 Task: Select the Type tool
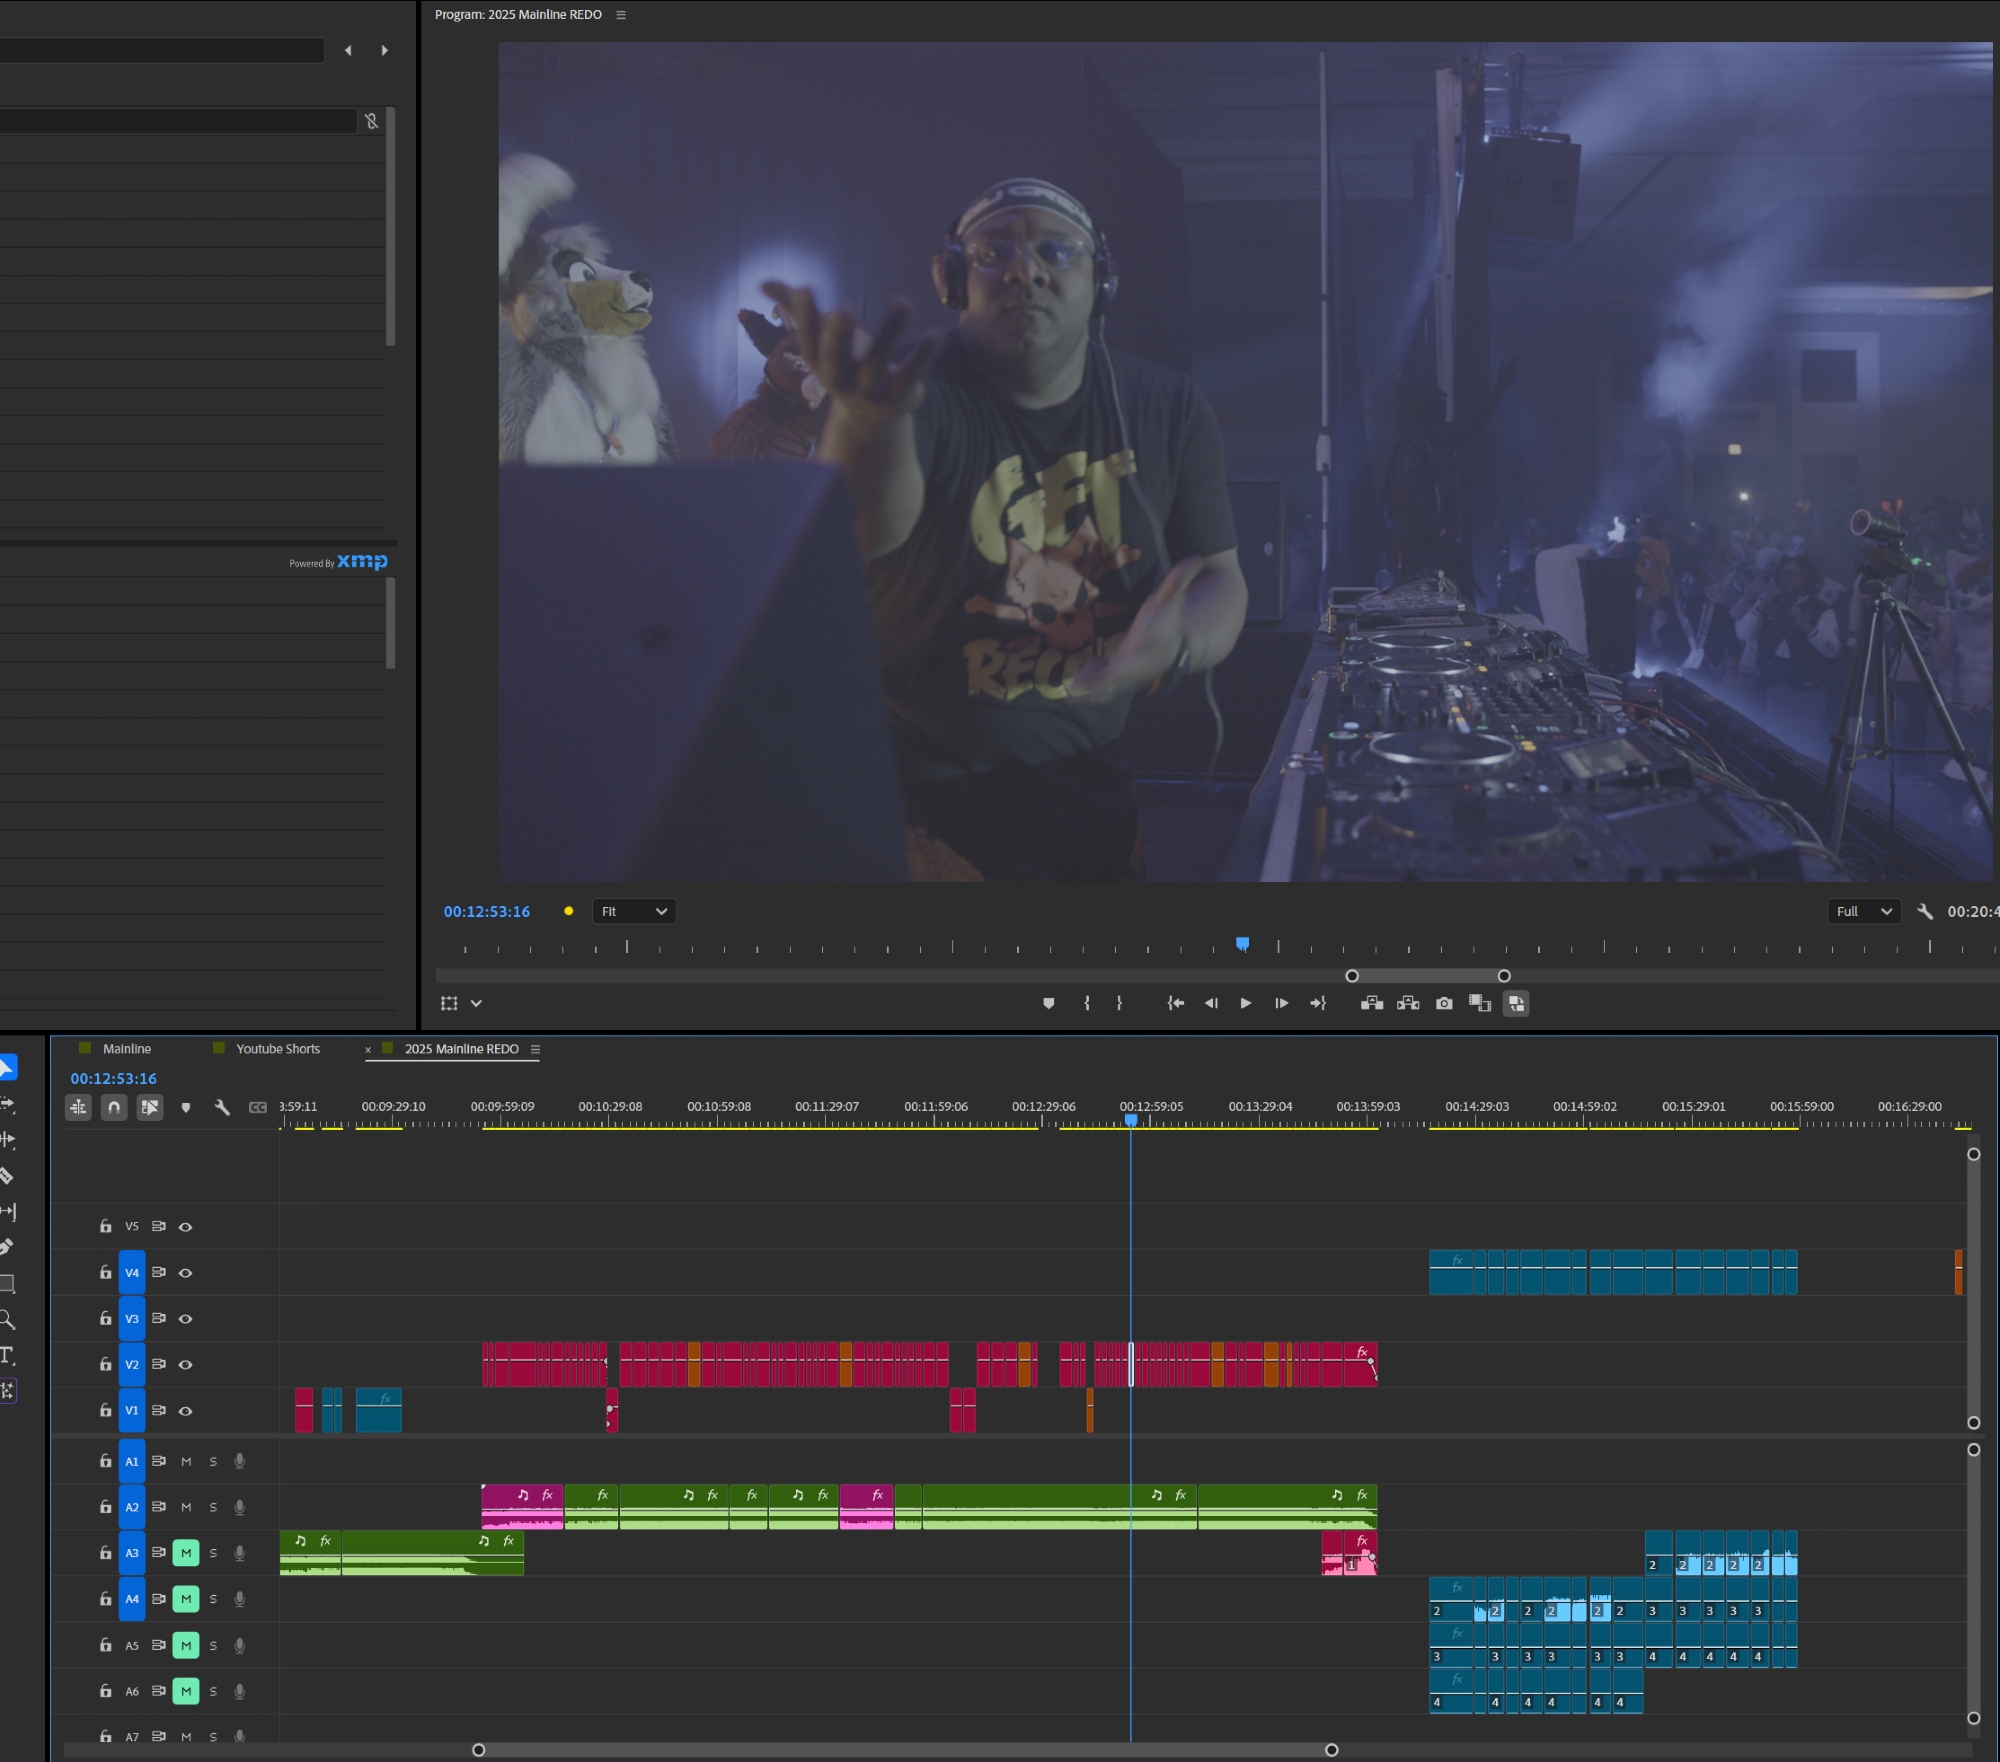6,1355
